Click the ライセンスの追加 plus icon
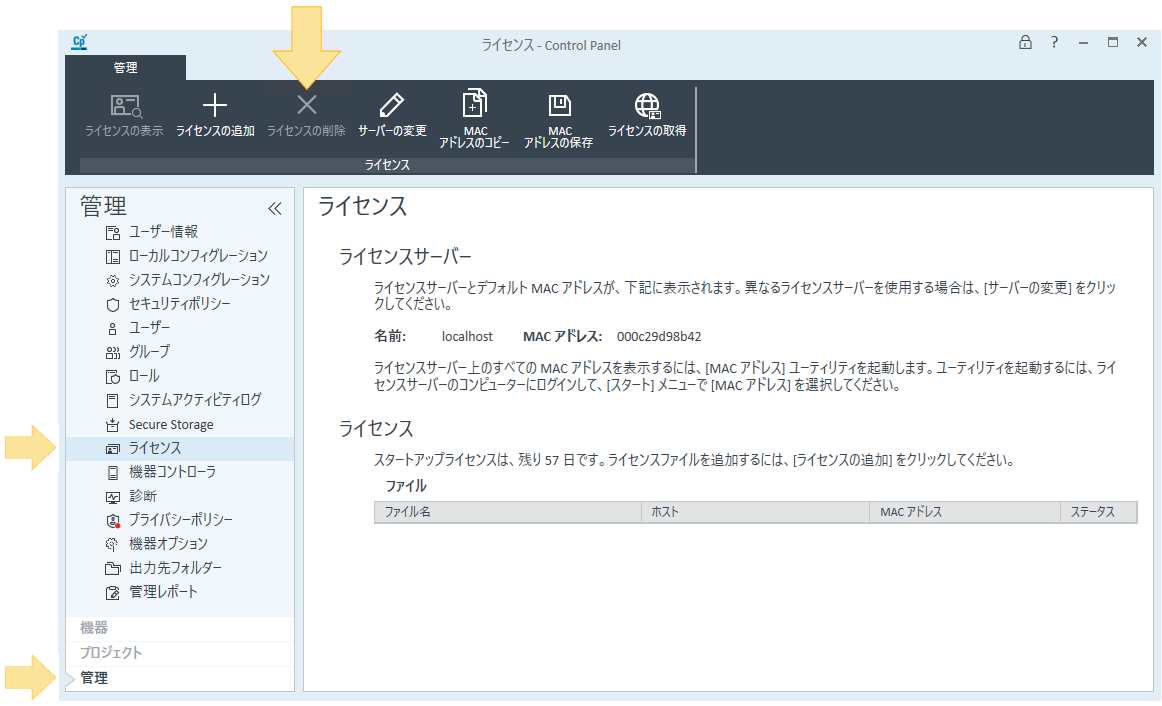The width and height of the screenshot is (1162, 706). [x=215, y=106]
